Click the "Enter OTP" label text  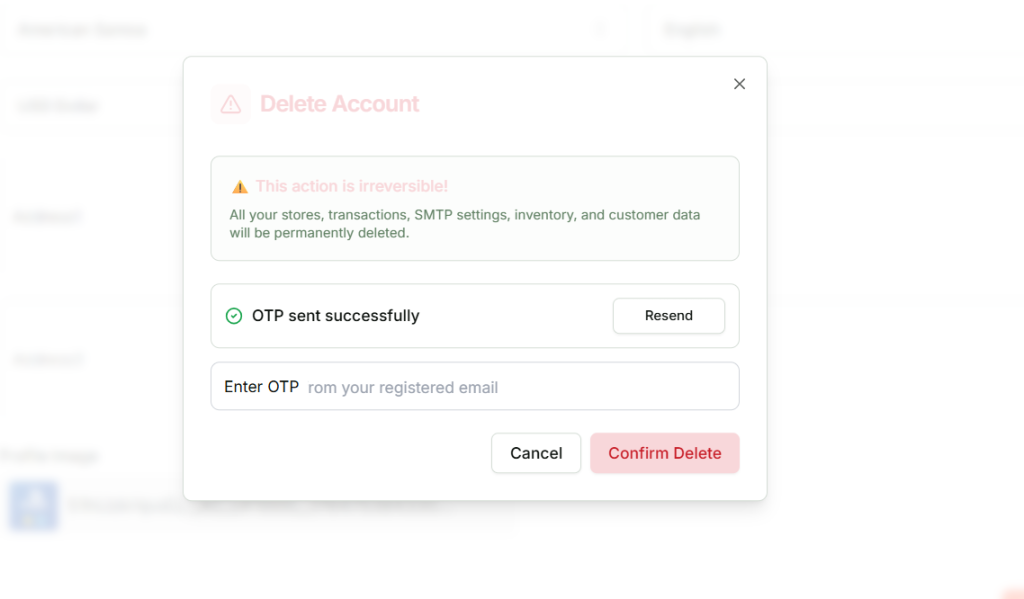click(x=261, y=387)
